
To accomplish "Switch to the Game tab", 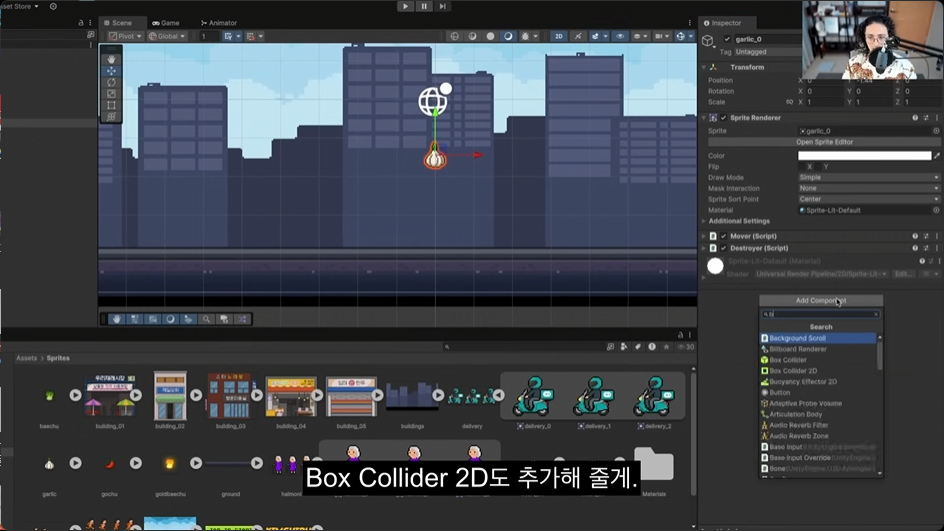I will coord(166,23).
